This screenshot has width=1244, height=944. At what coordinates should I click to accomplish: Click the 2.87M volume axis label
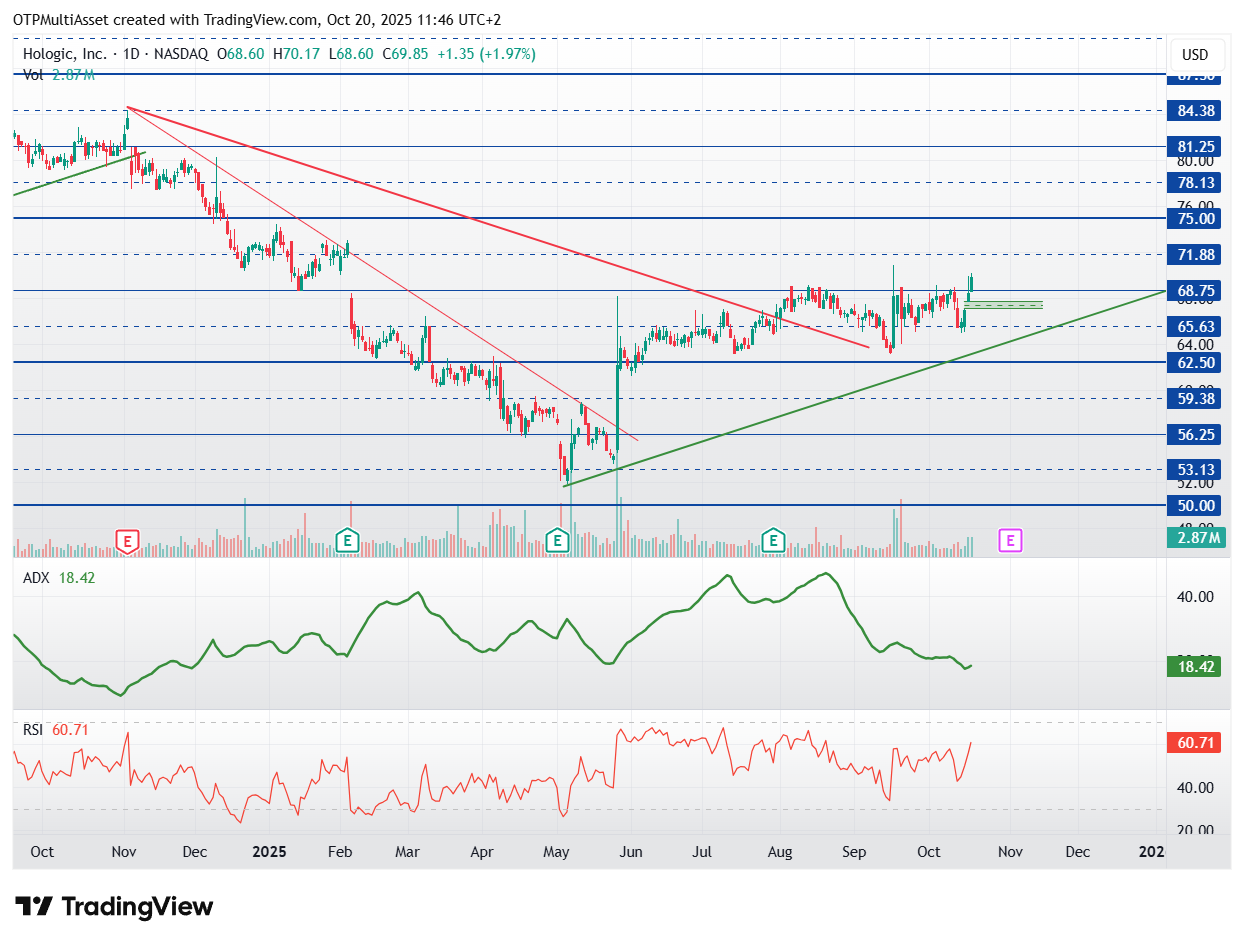coord(1195,538)
